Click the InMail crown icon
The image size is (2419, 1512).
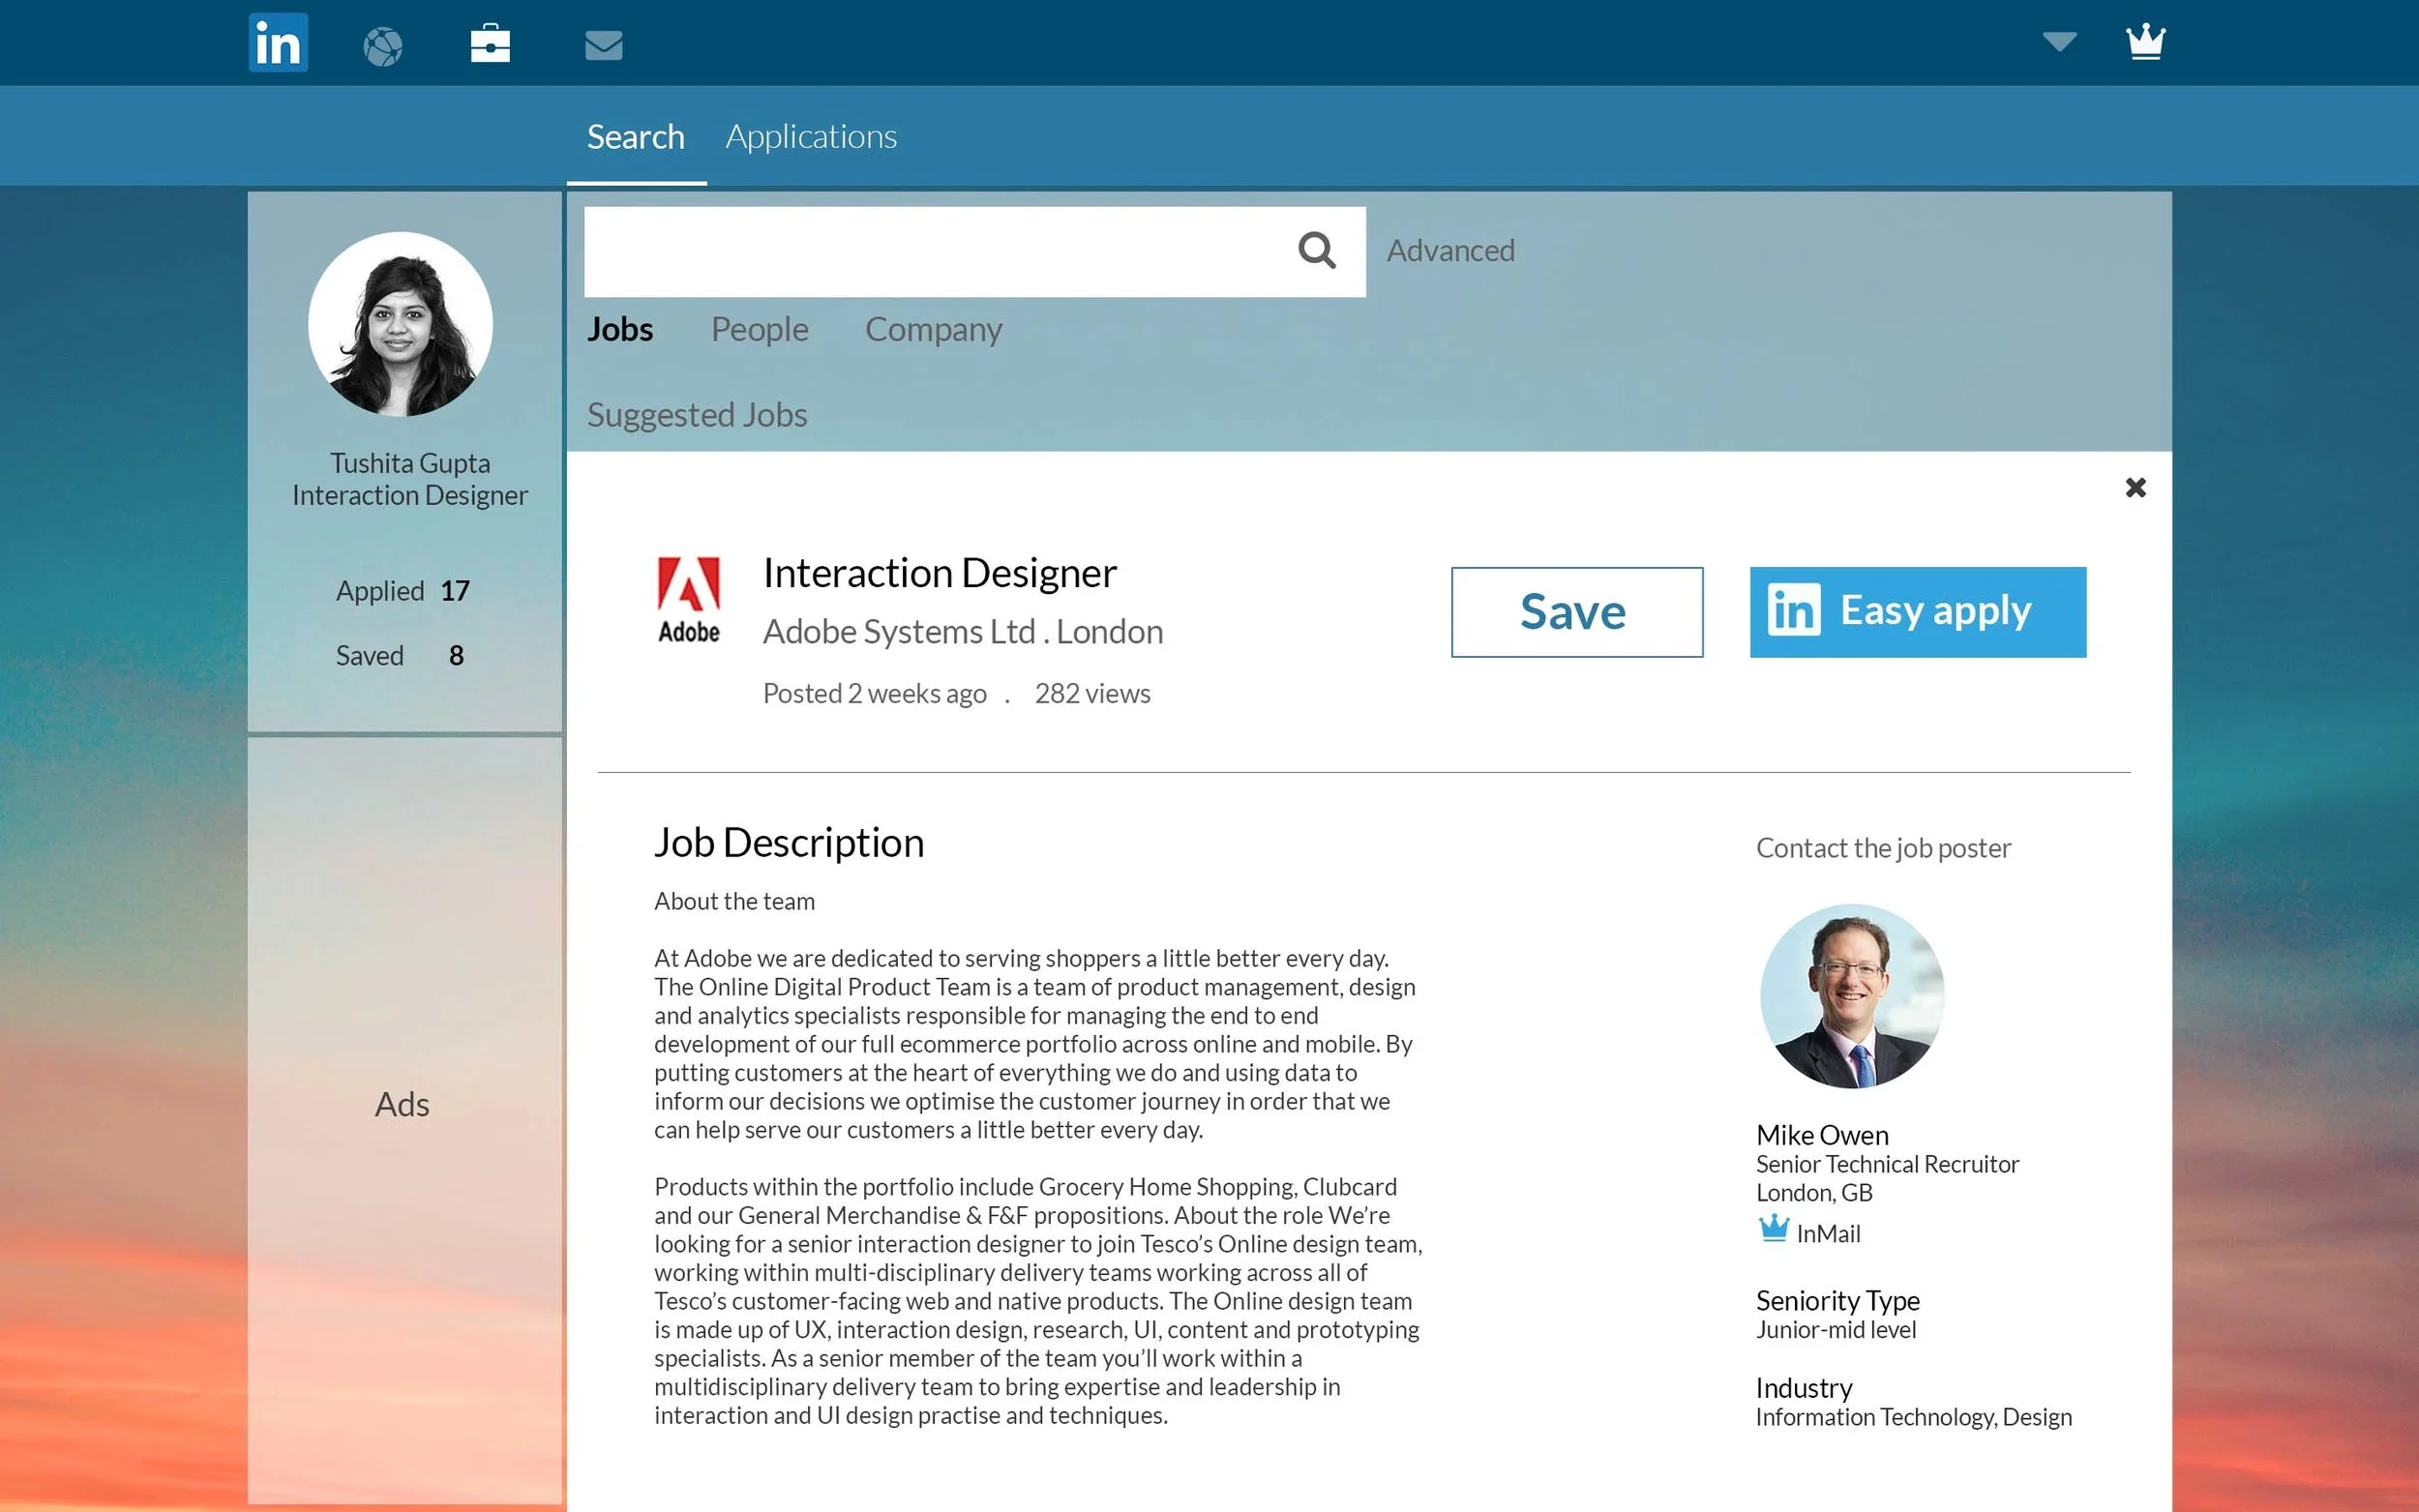click(x=1773, y=1228)
